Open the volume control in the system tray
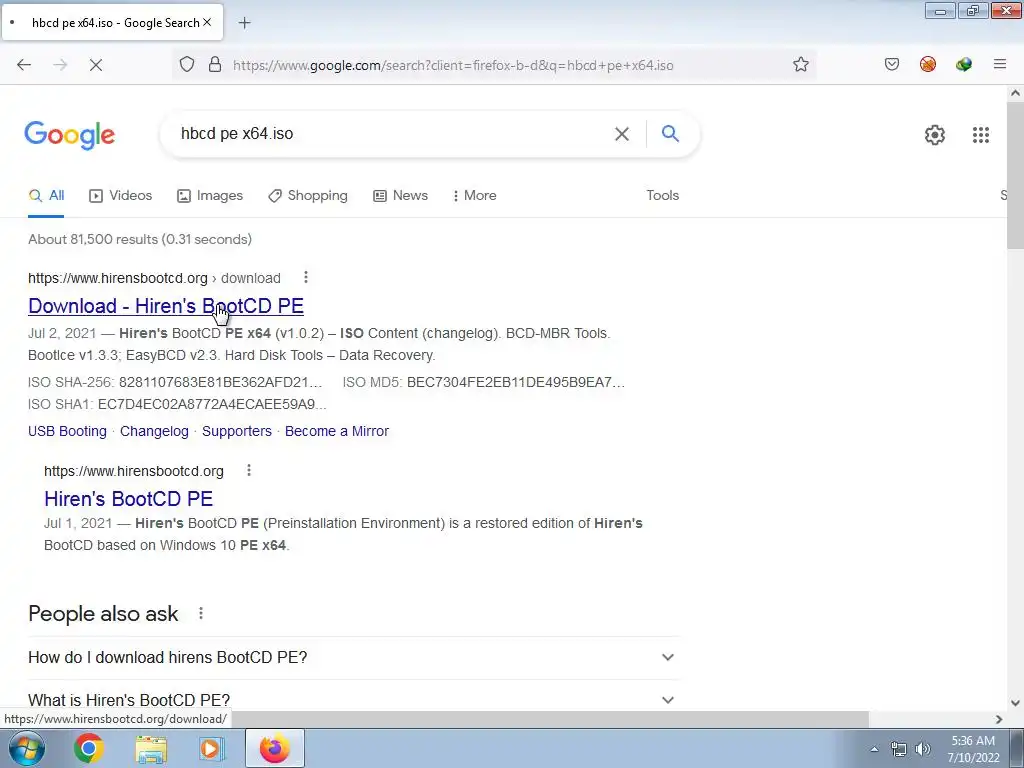Screen dimensions: 1024x768 point(922,749)
